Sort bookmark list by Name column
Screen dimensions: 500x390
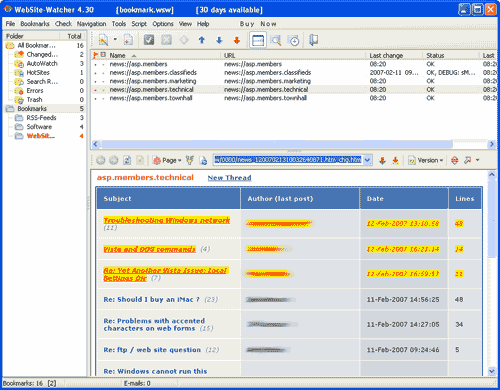(x=164, y=55)
